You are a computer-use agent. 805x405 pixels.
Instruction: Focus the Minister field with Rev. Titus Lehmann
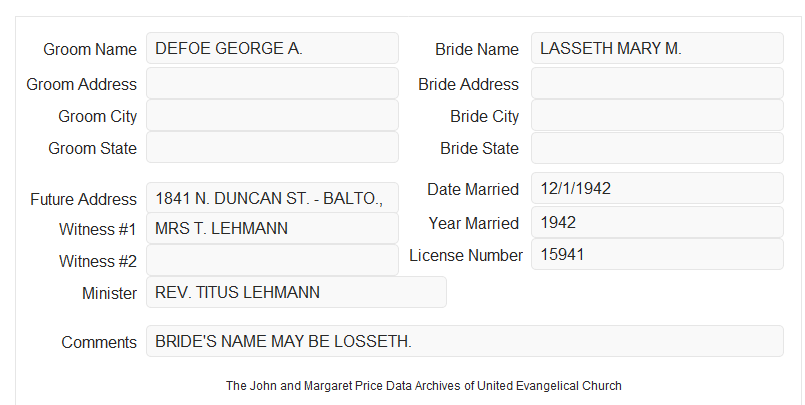pos(296,292)
